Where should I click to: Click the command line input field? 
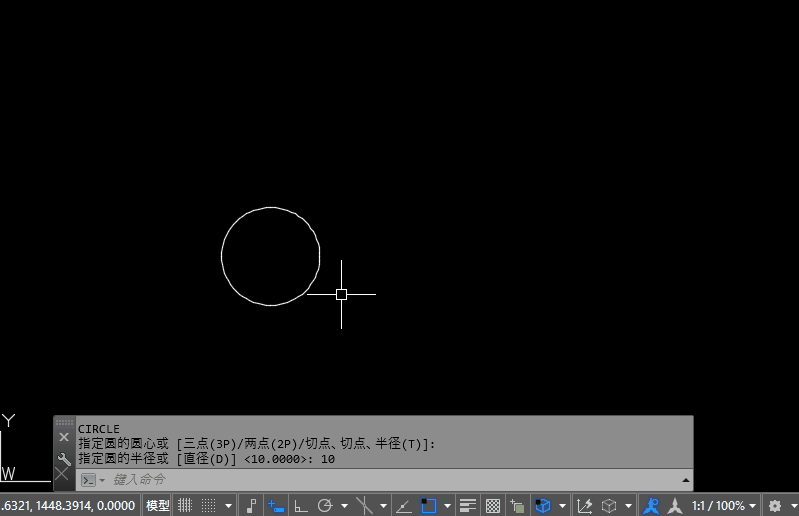[390, 480]
